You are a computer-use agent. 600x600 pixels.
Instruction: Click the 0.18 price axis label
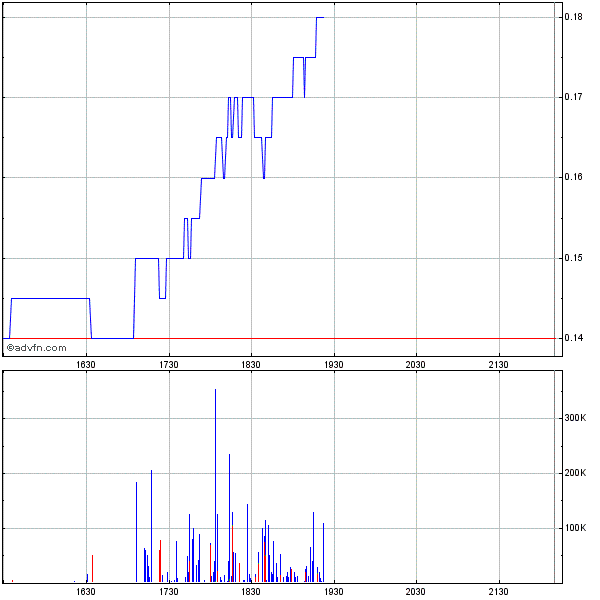click(x=573, y=17)
